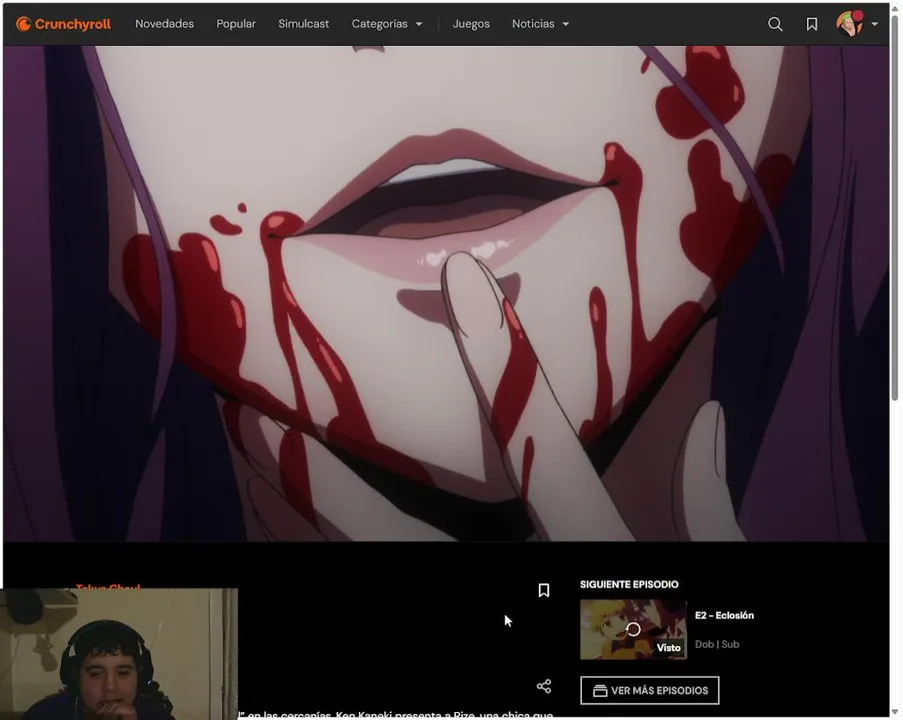The height and width of the screenshot is (720, 903).
Task: Add episode to watchlist bookmark icon
Action: coord(544,590)
